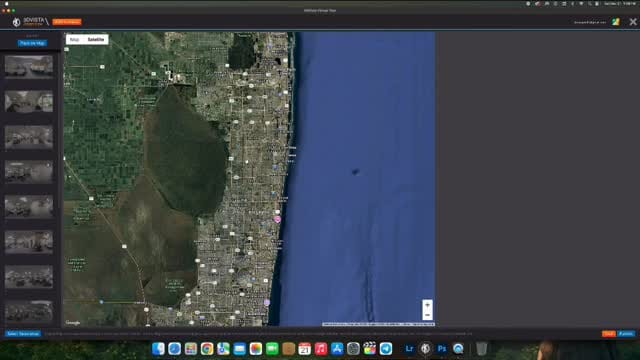640x360 pixels.
Task: Open 3DVista app icon in the dock
Action: [x=425, y=349]
